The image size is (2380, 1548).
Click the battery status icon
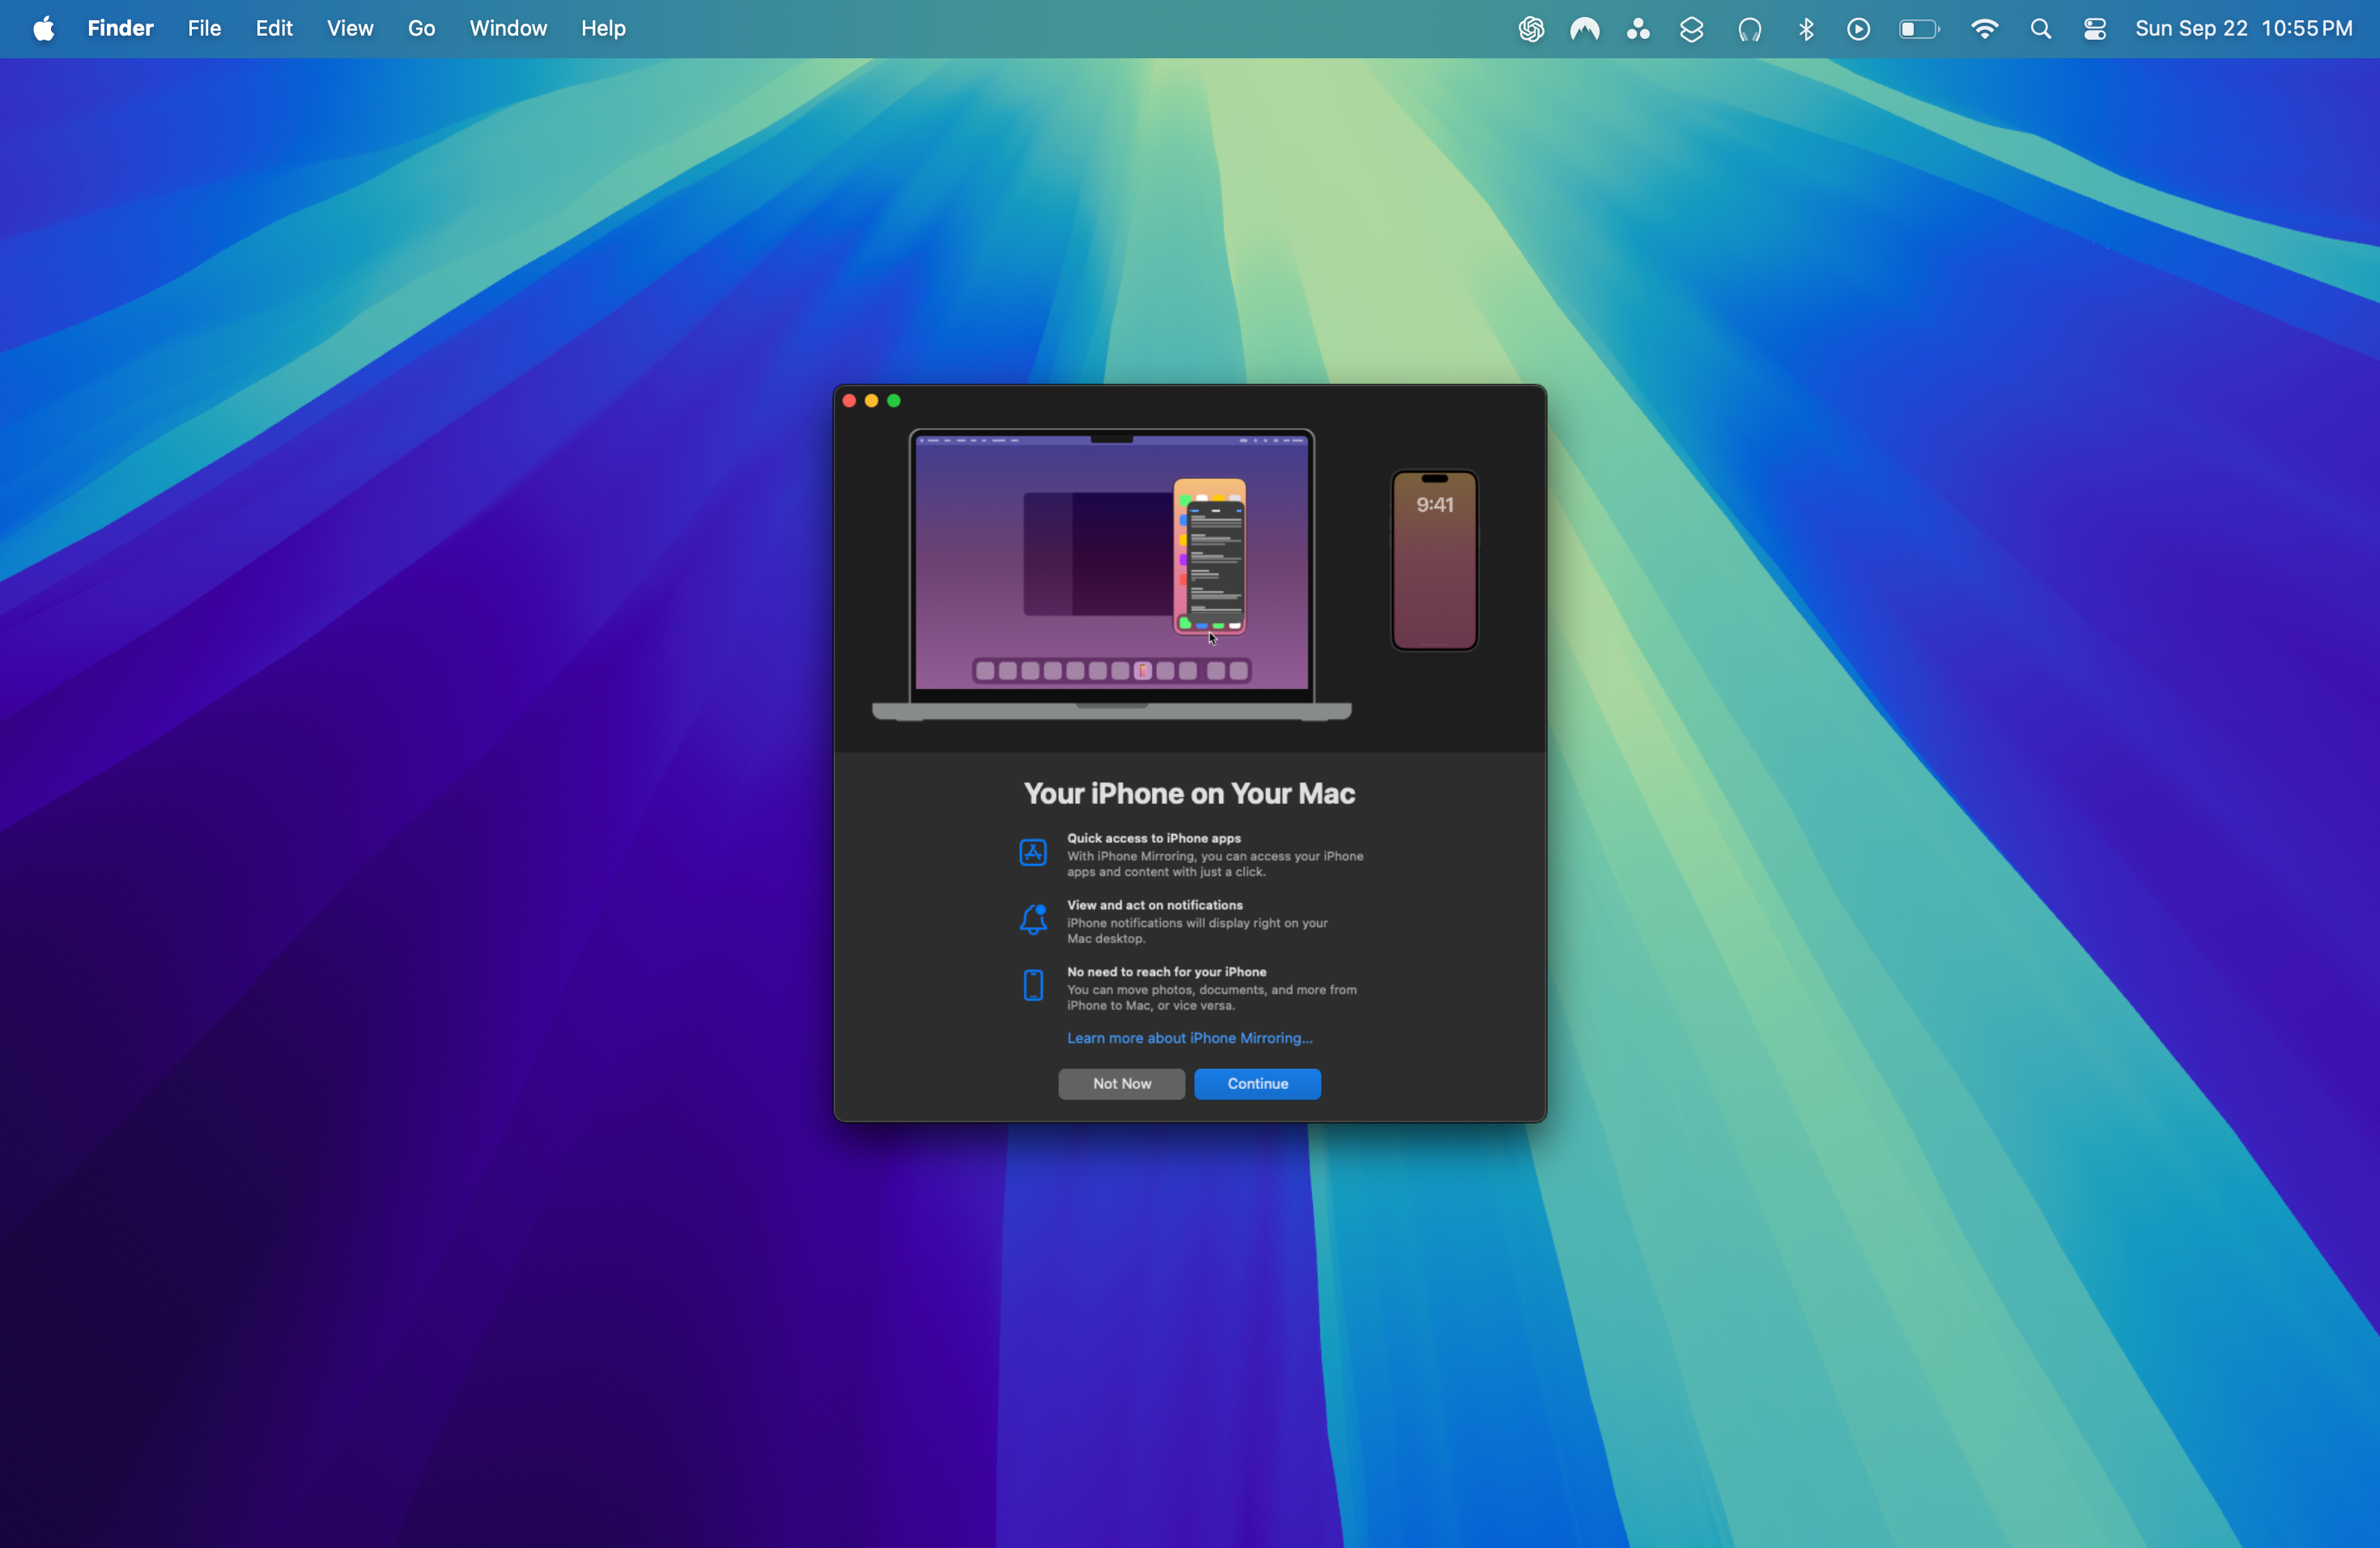point(1918,29)
